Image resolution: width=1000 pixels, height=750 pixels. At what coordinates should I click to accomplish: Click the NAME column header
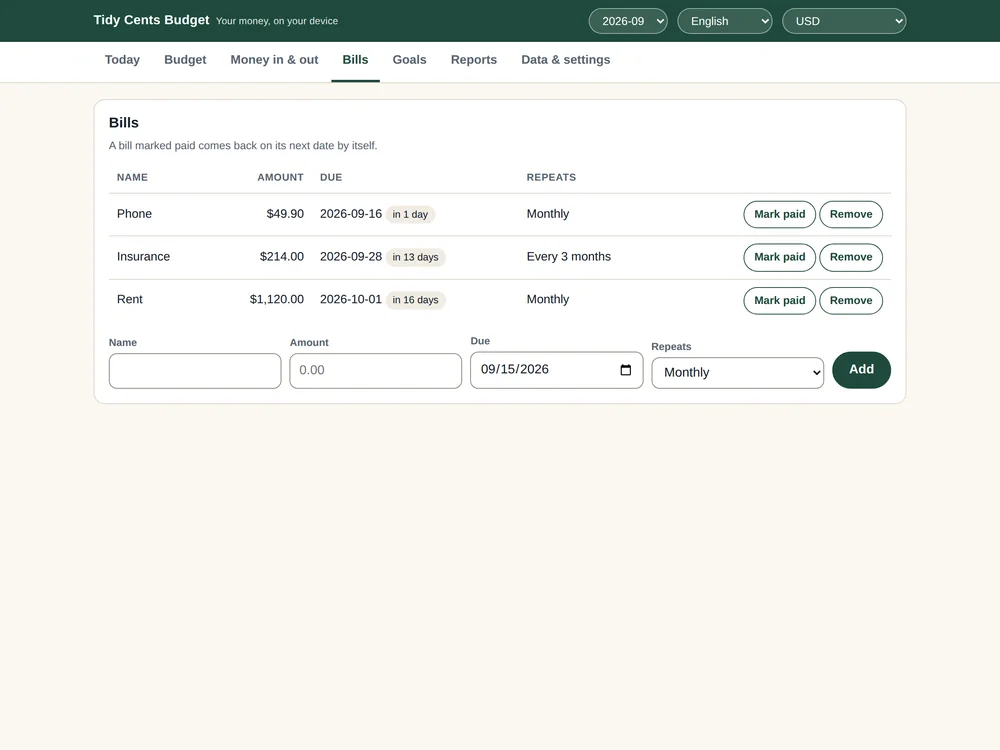132,177
